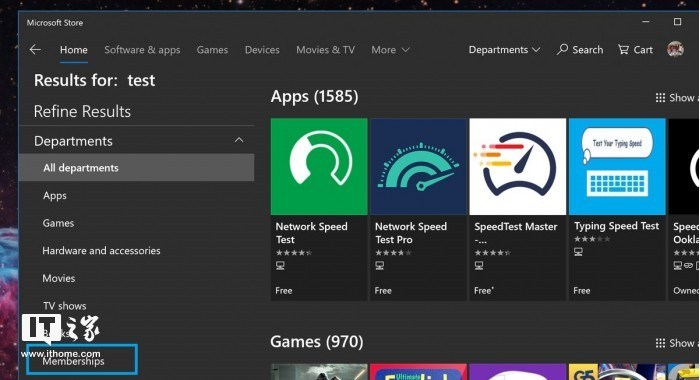Viewport: 700px width, 380px height.
Task: Click PC device icon under Network Speed Test
Action: [x=280, y=266]
